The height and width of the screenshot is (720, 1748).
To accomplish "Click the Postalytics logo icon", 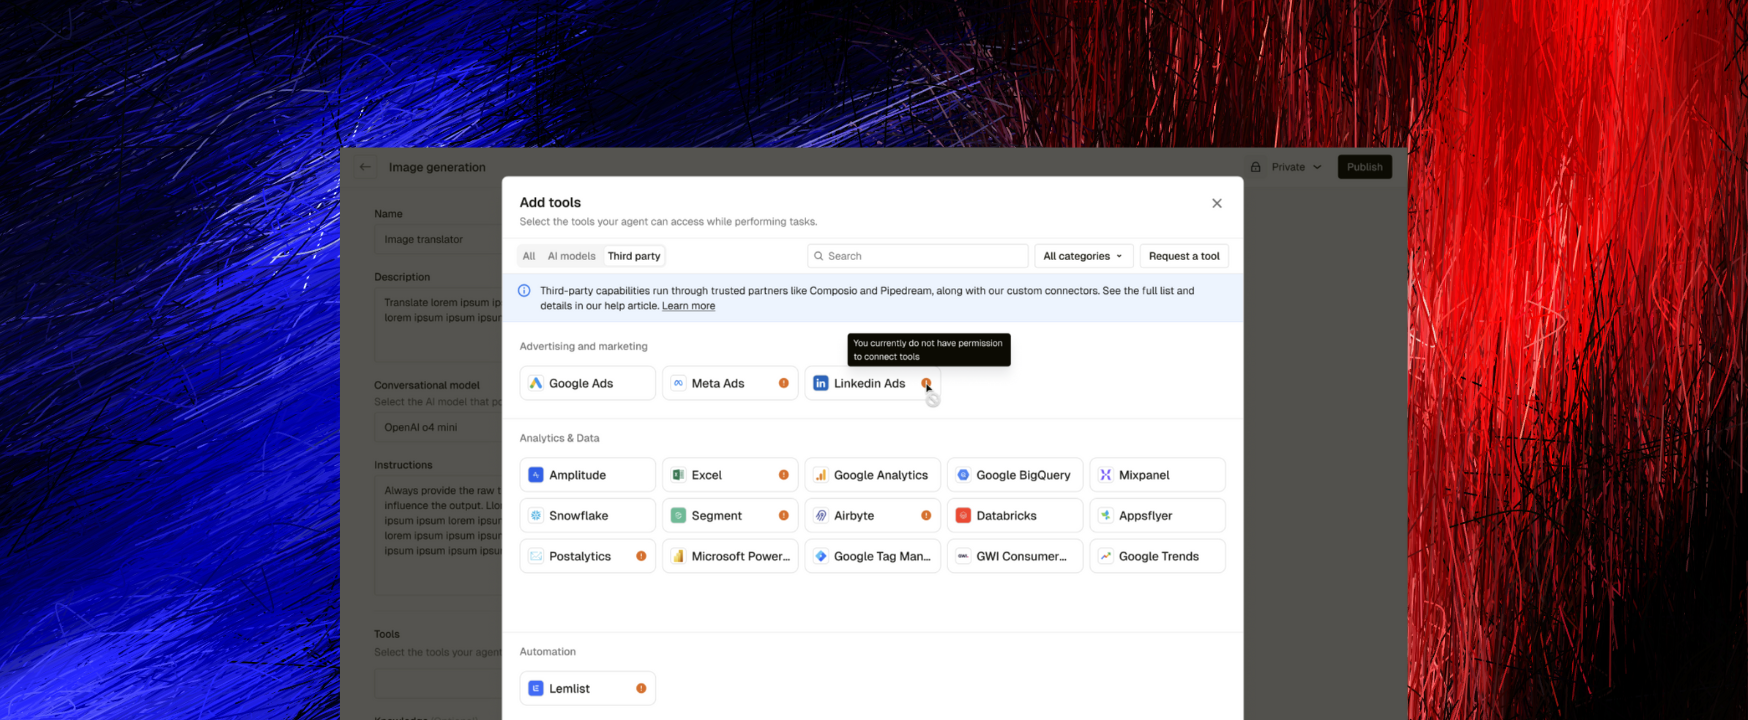I will (536, 556).
